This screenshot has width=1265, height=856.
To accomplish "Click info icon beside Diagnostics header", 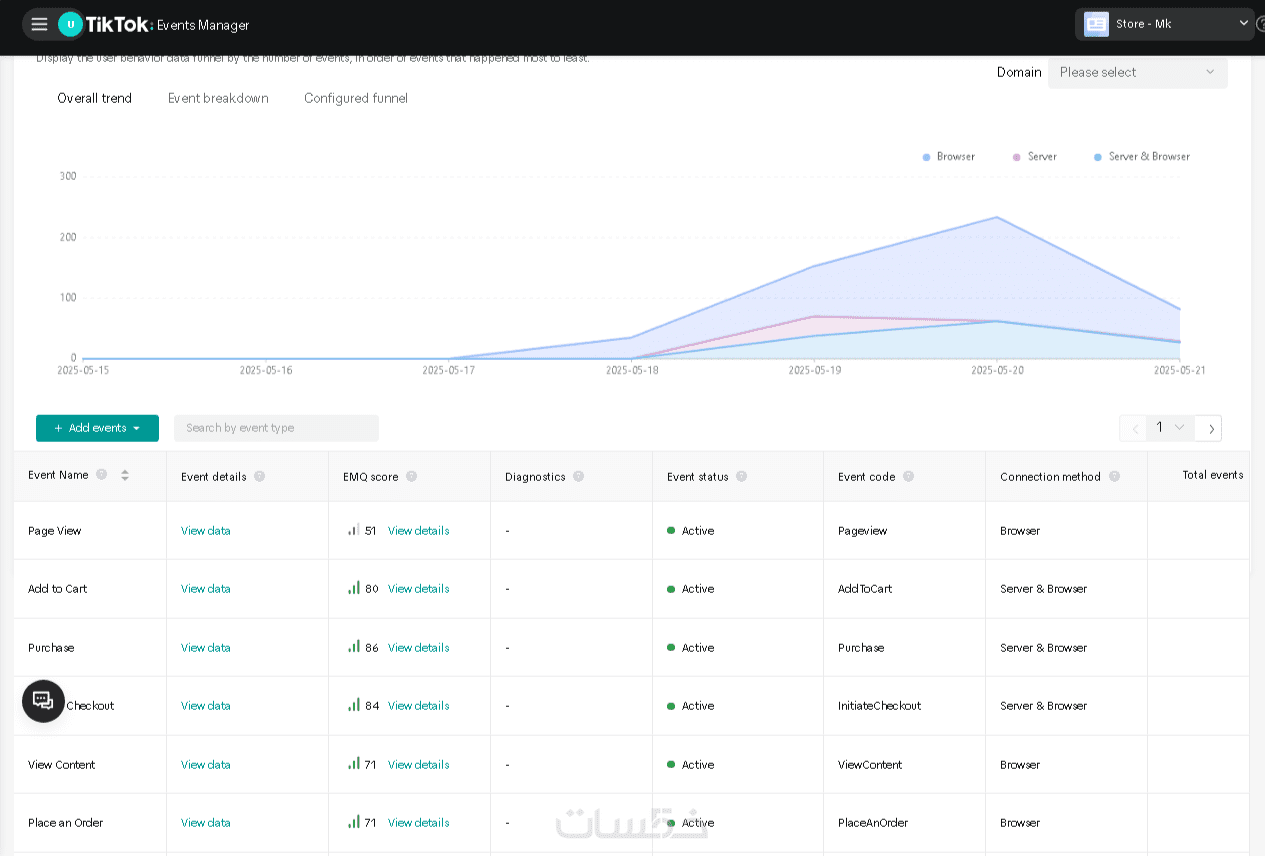I will (x=578, y=477).
